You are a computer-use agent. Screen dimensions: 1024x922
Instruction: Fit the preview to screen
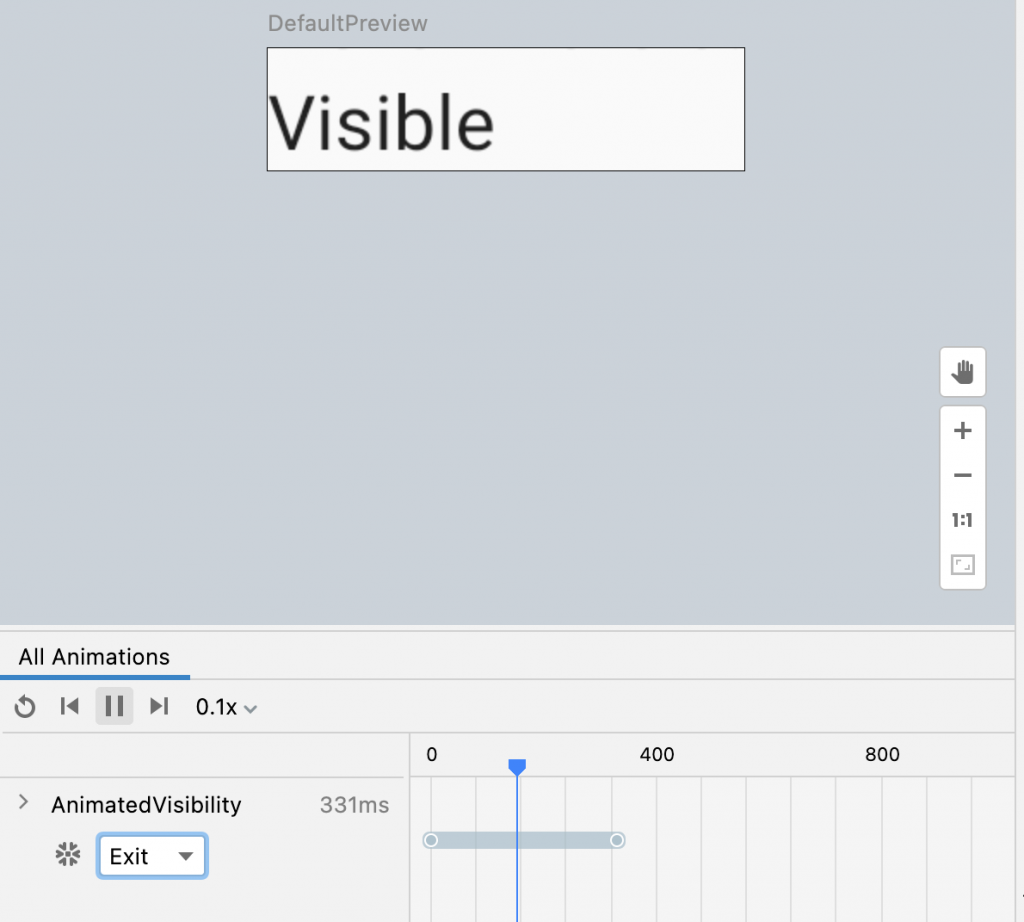click(x=963, y=565)
